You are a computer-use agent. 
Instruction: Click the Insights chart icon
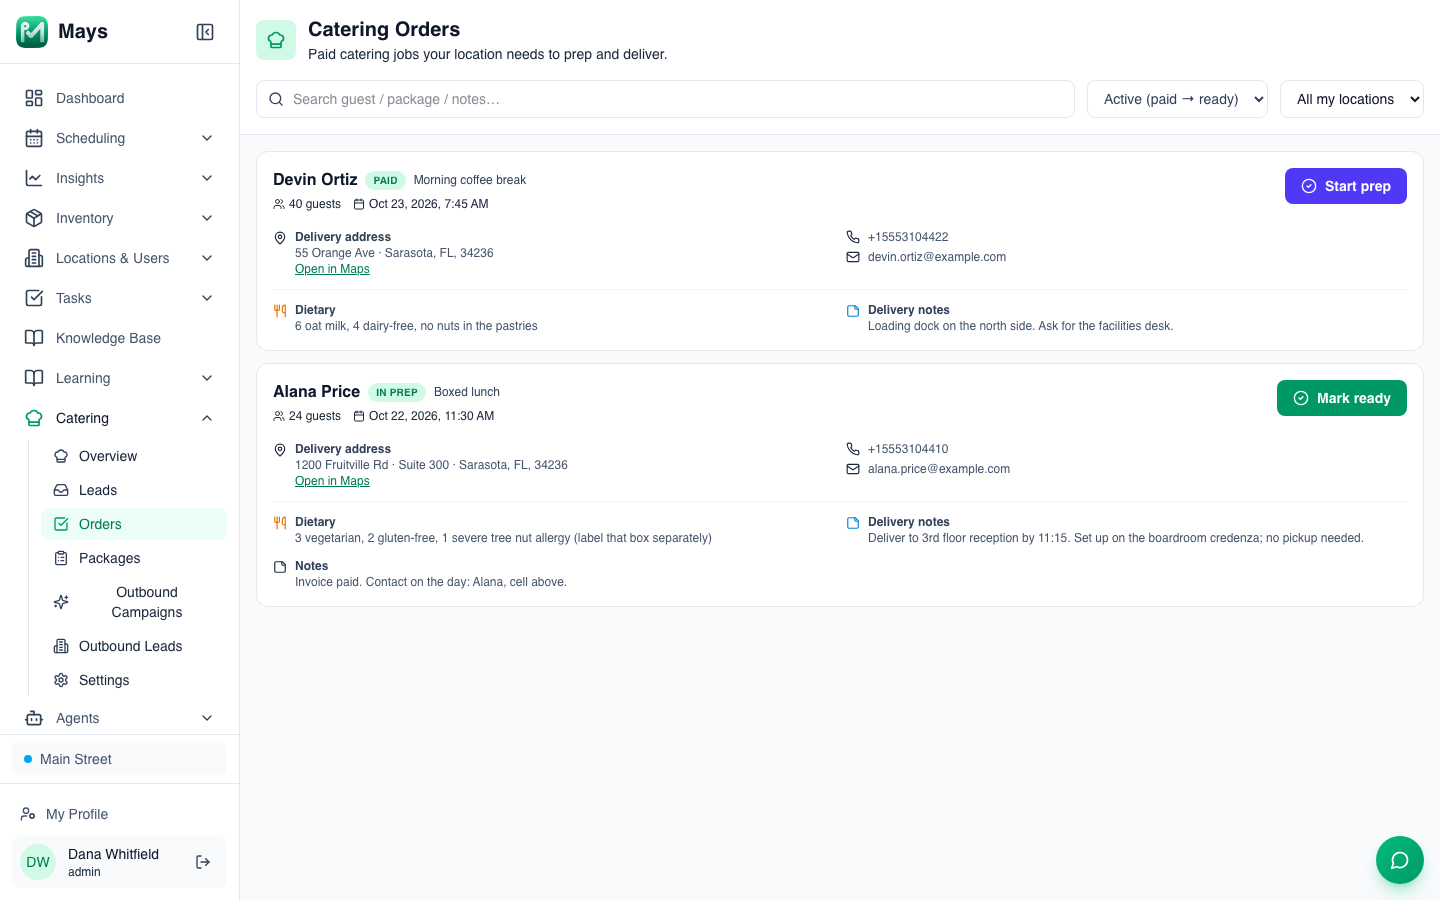click(x=34, y=178)
